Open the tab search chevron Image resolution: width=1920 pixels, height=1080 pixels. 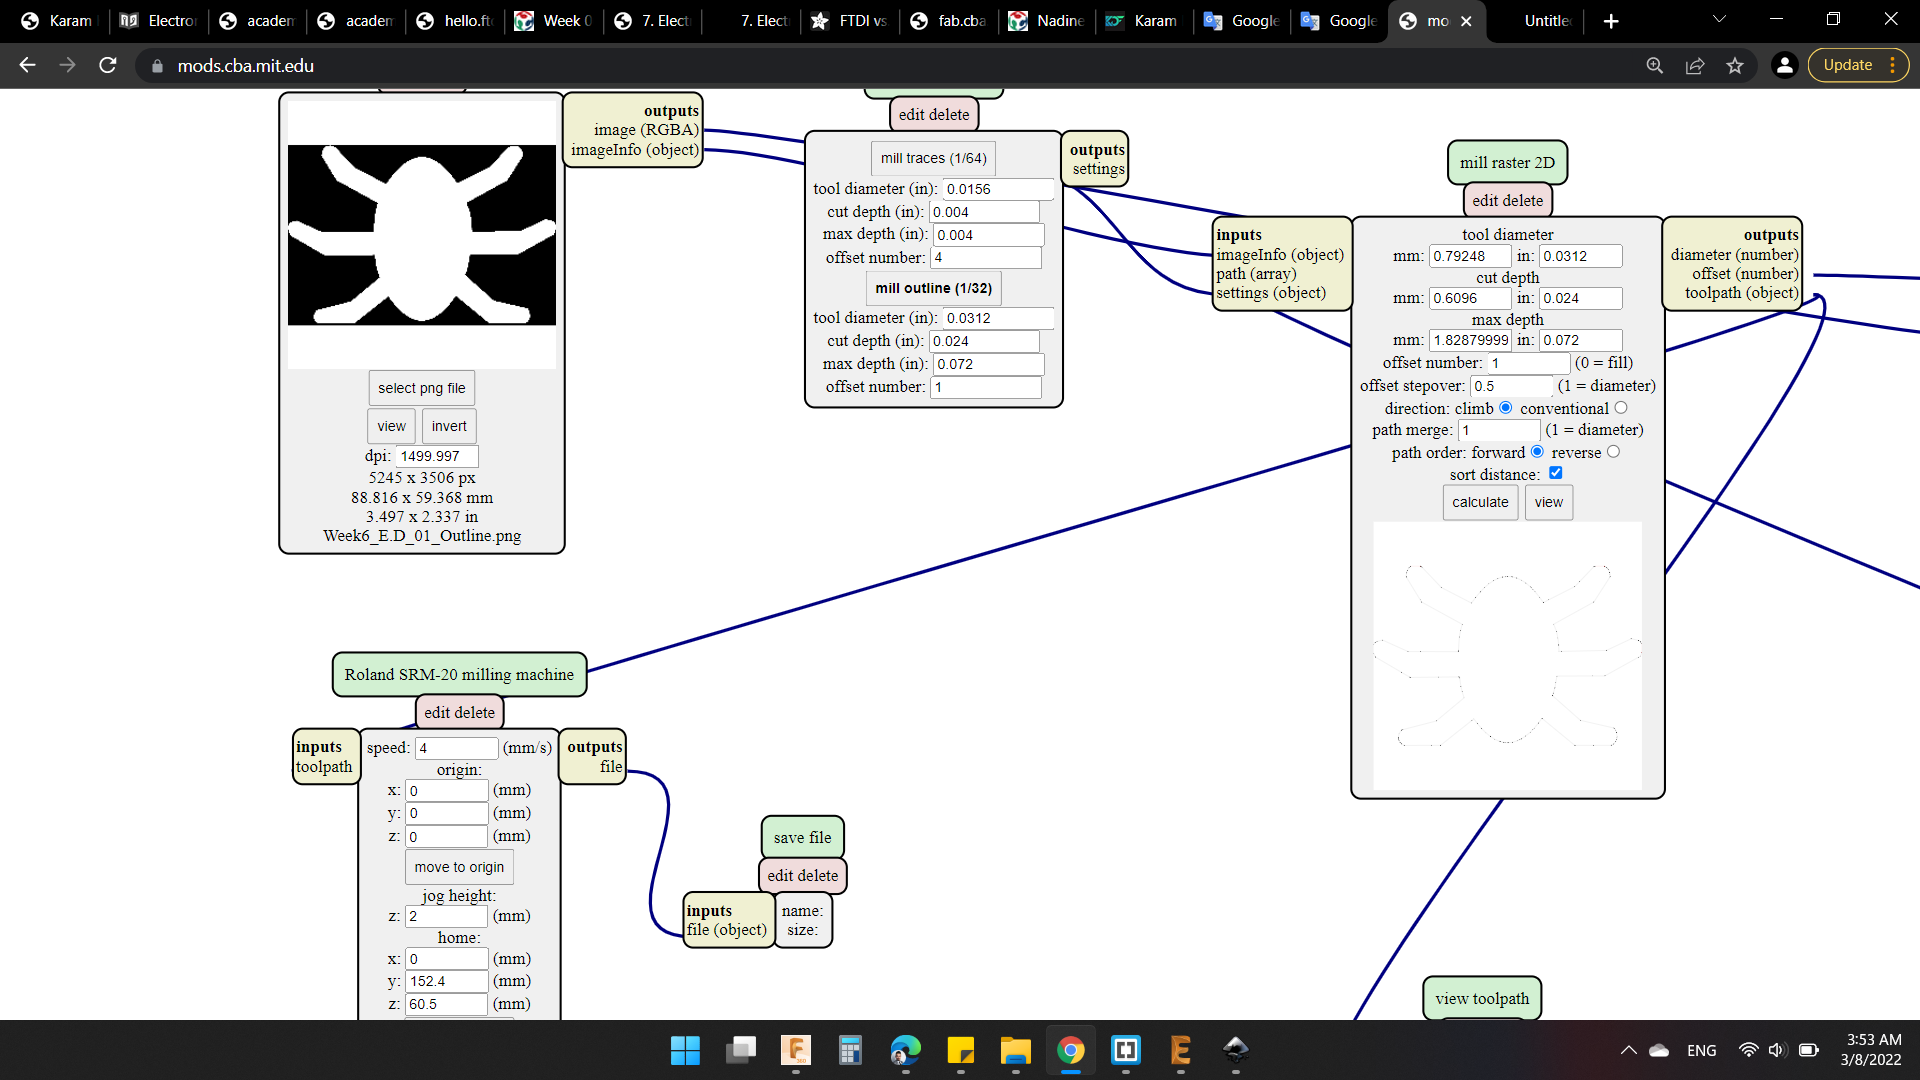click(x=1719, y=19)
